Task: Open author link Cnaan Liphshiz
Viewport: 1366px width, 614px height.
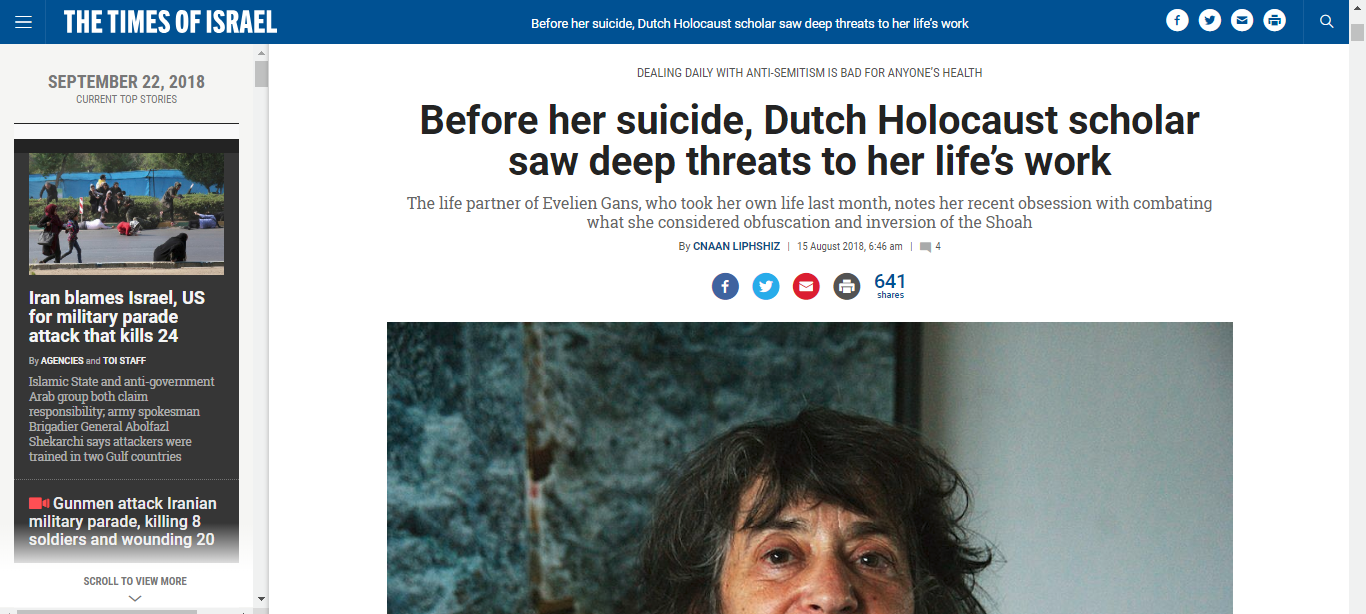Action: point(736,246)
